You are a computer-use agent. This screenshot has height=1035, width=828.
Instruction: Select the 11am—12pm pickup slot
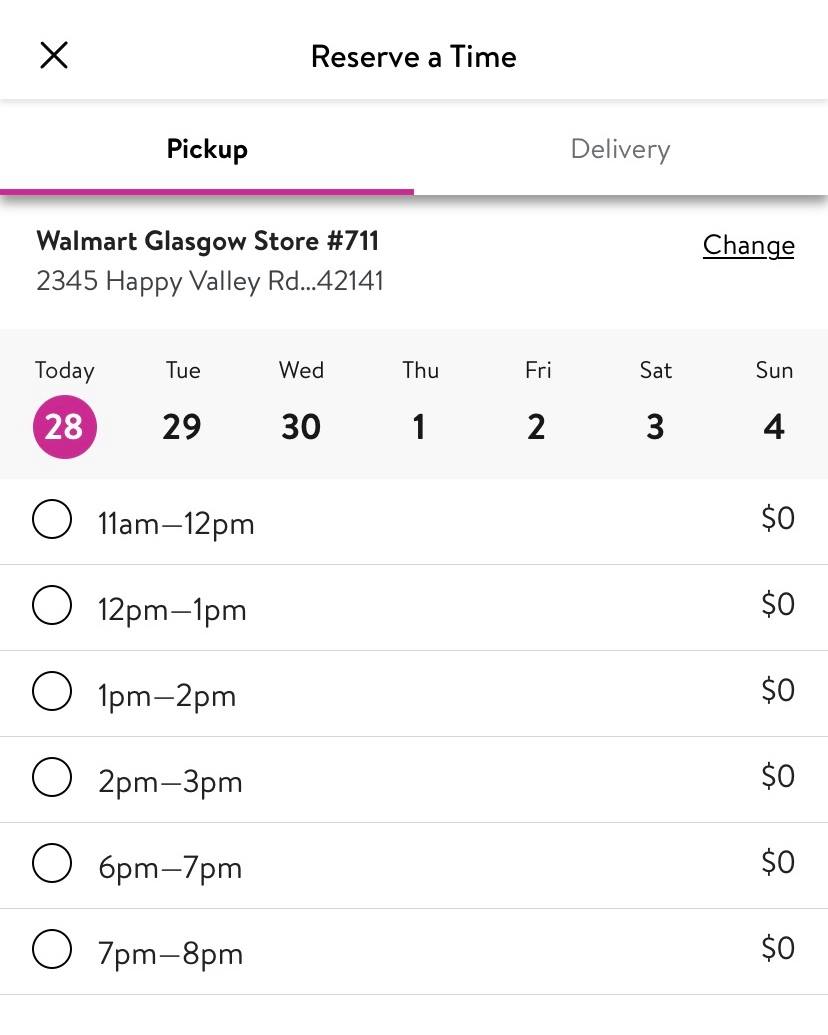point(52,520)
